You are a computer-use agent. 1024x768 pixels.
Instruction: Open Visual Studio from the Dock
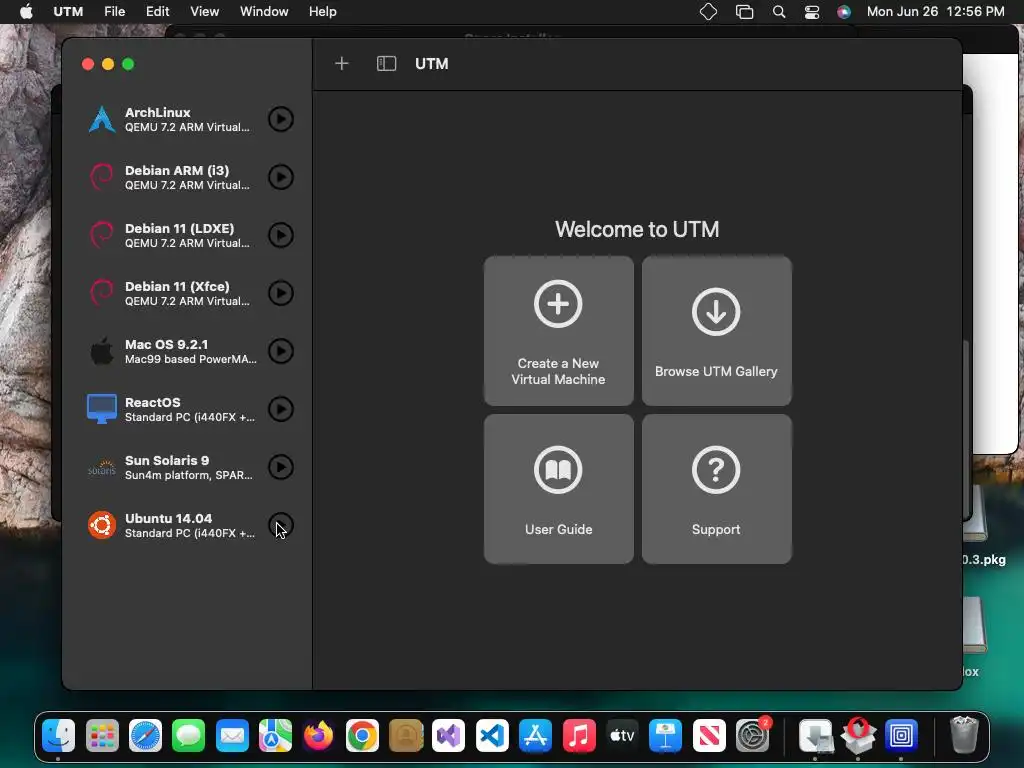449,736
